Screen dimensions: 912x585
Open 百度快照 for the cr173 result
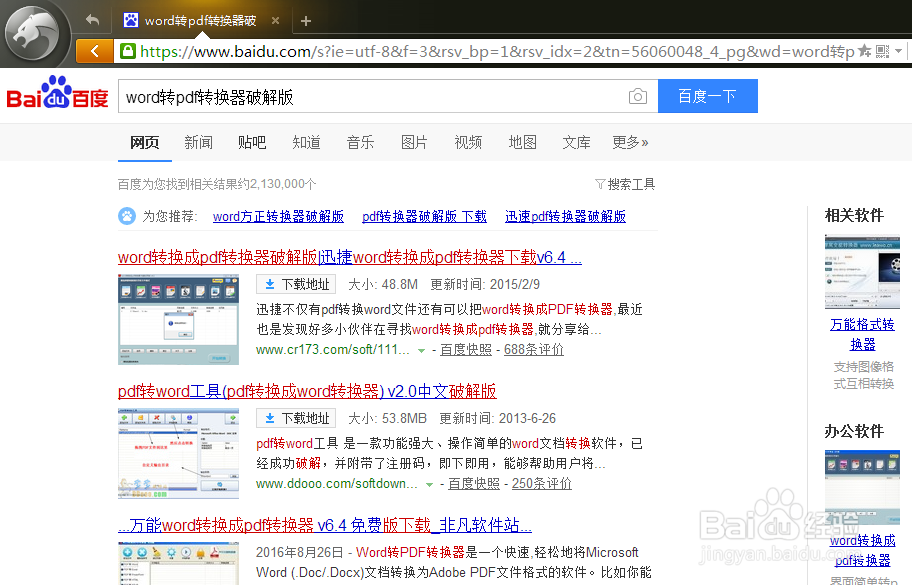point(466,349)
